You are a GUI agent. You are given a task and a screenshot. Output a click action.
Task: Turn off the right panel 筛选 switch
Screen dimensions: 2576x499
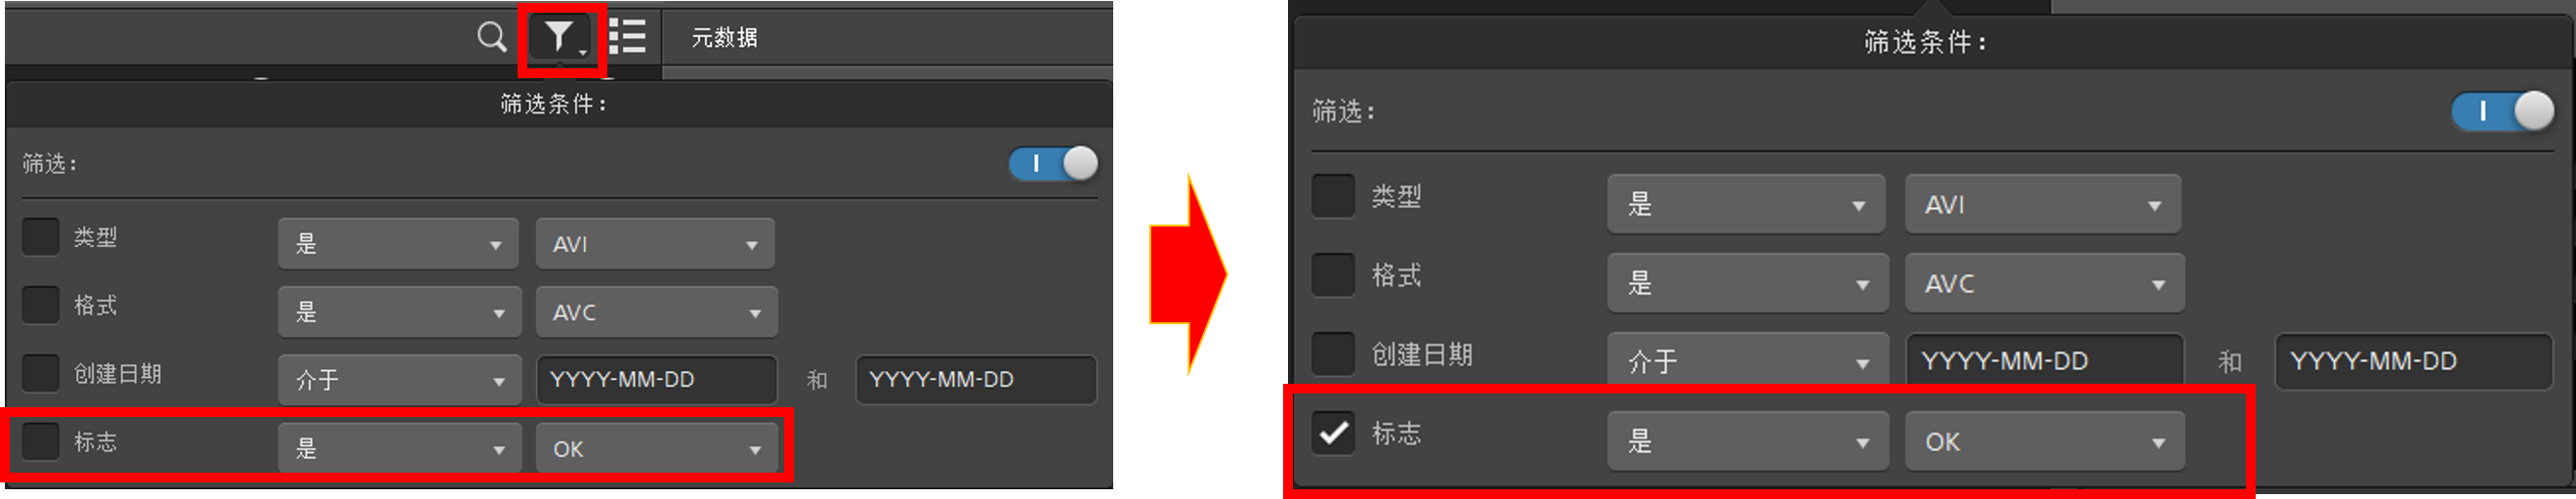(2502, 111)
